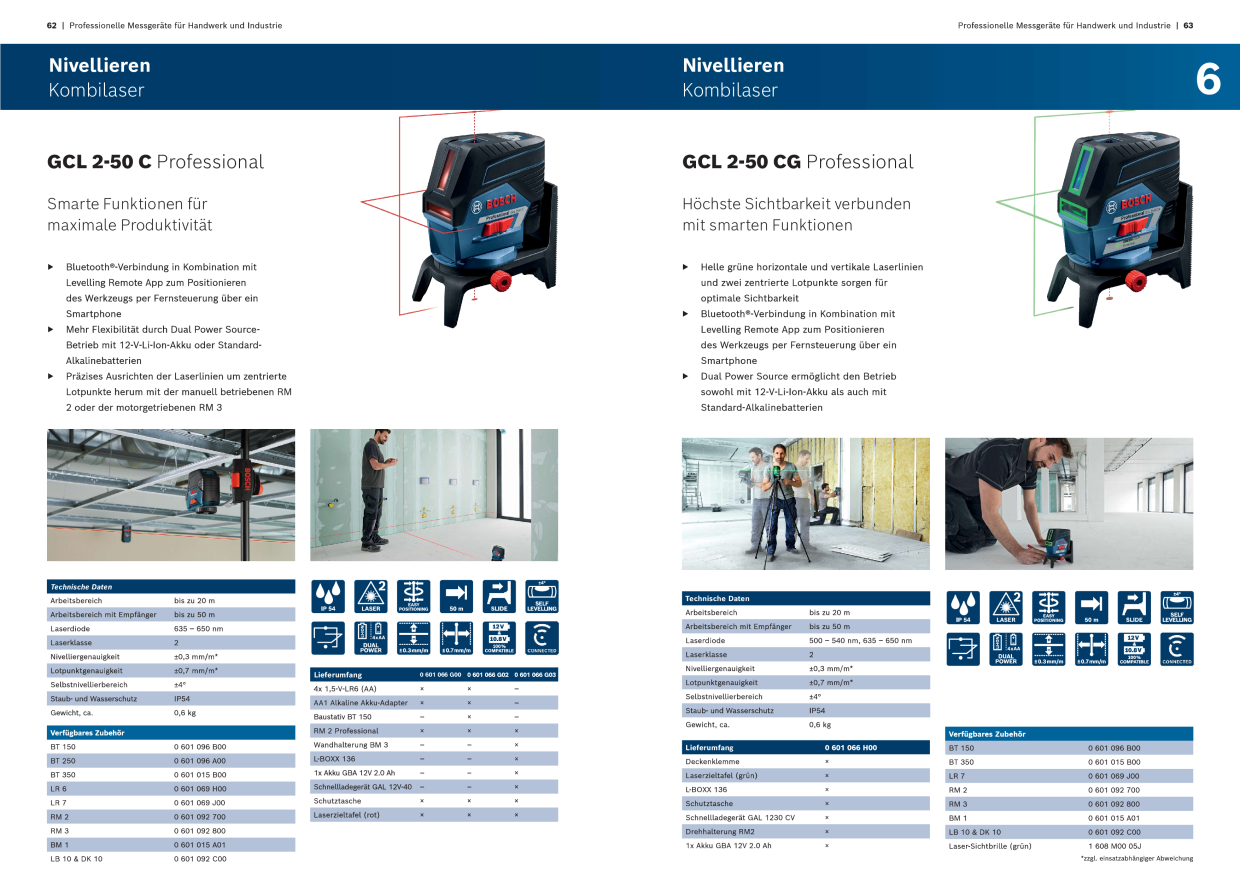
Task: Click the 'Wandhalterung BM 3' row
Action: 434,745
